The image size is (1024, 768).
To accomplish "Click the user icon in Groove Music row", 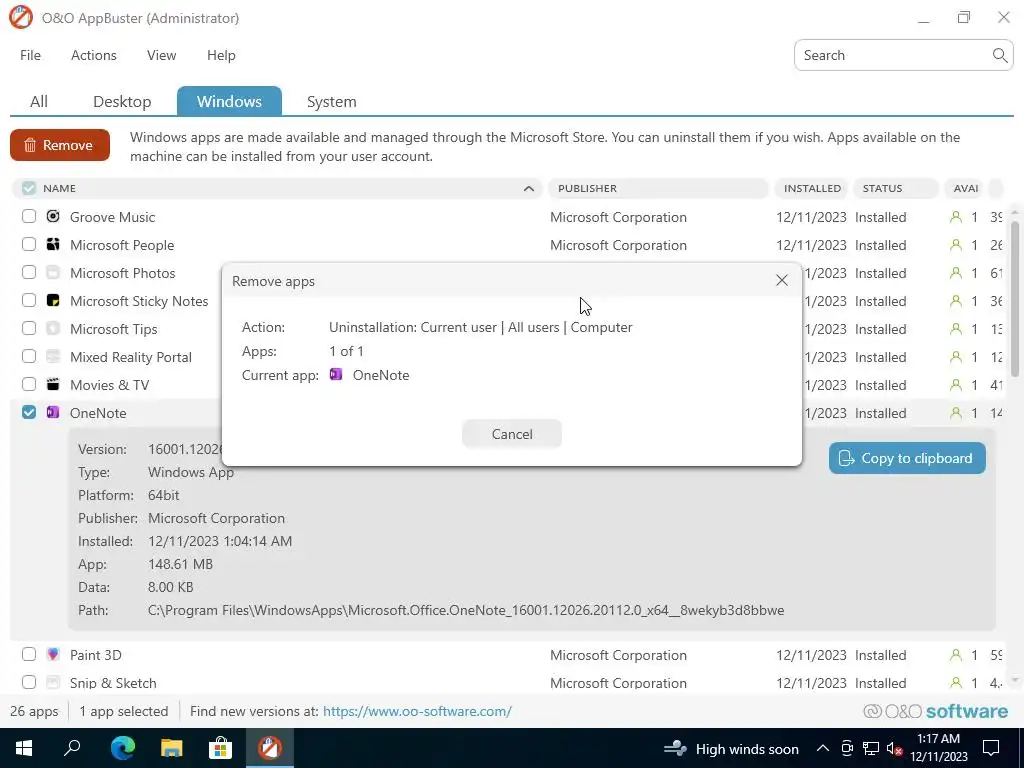I will (956, 217).
